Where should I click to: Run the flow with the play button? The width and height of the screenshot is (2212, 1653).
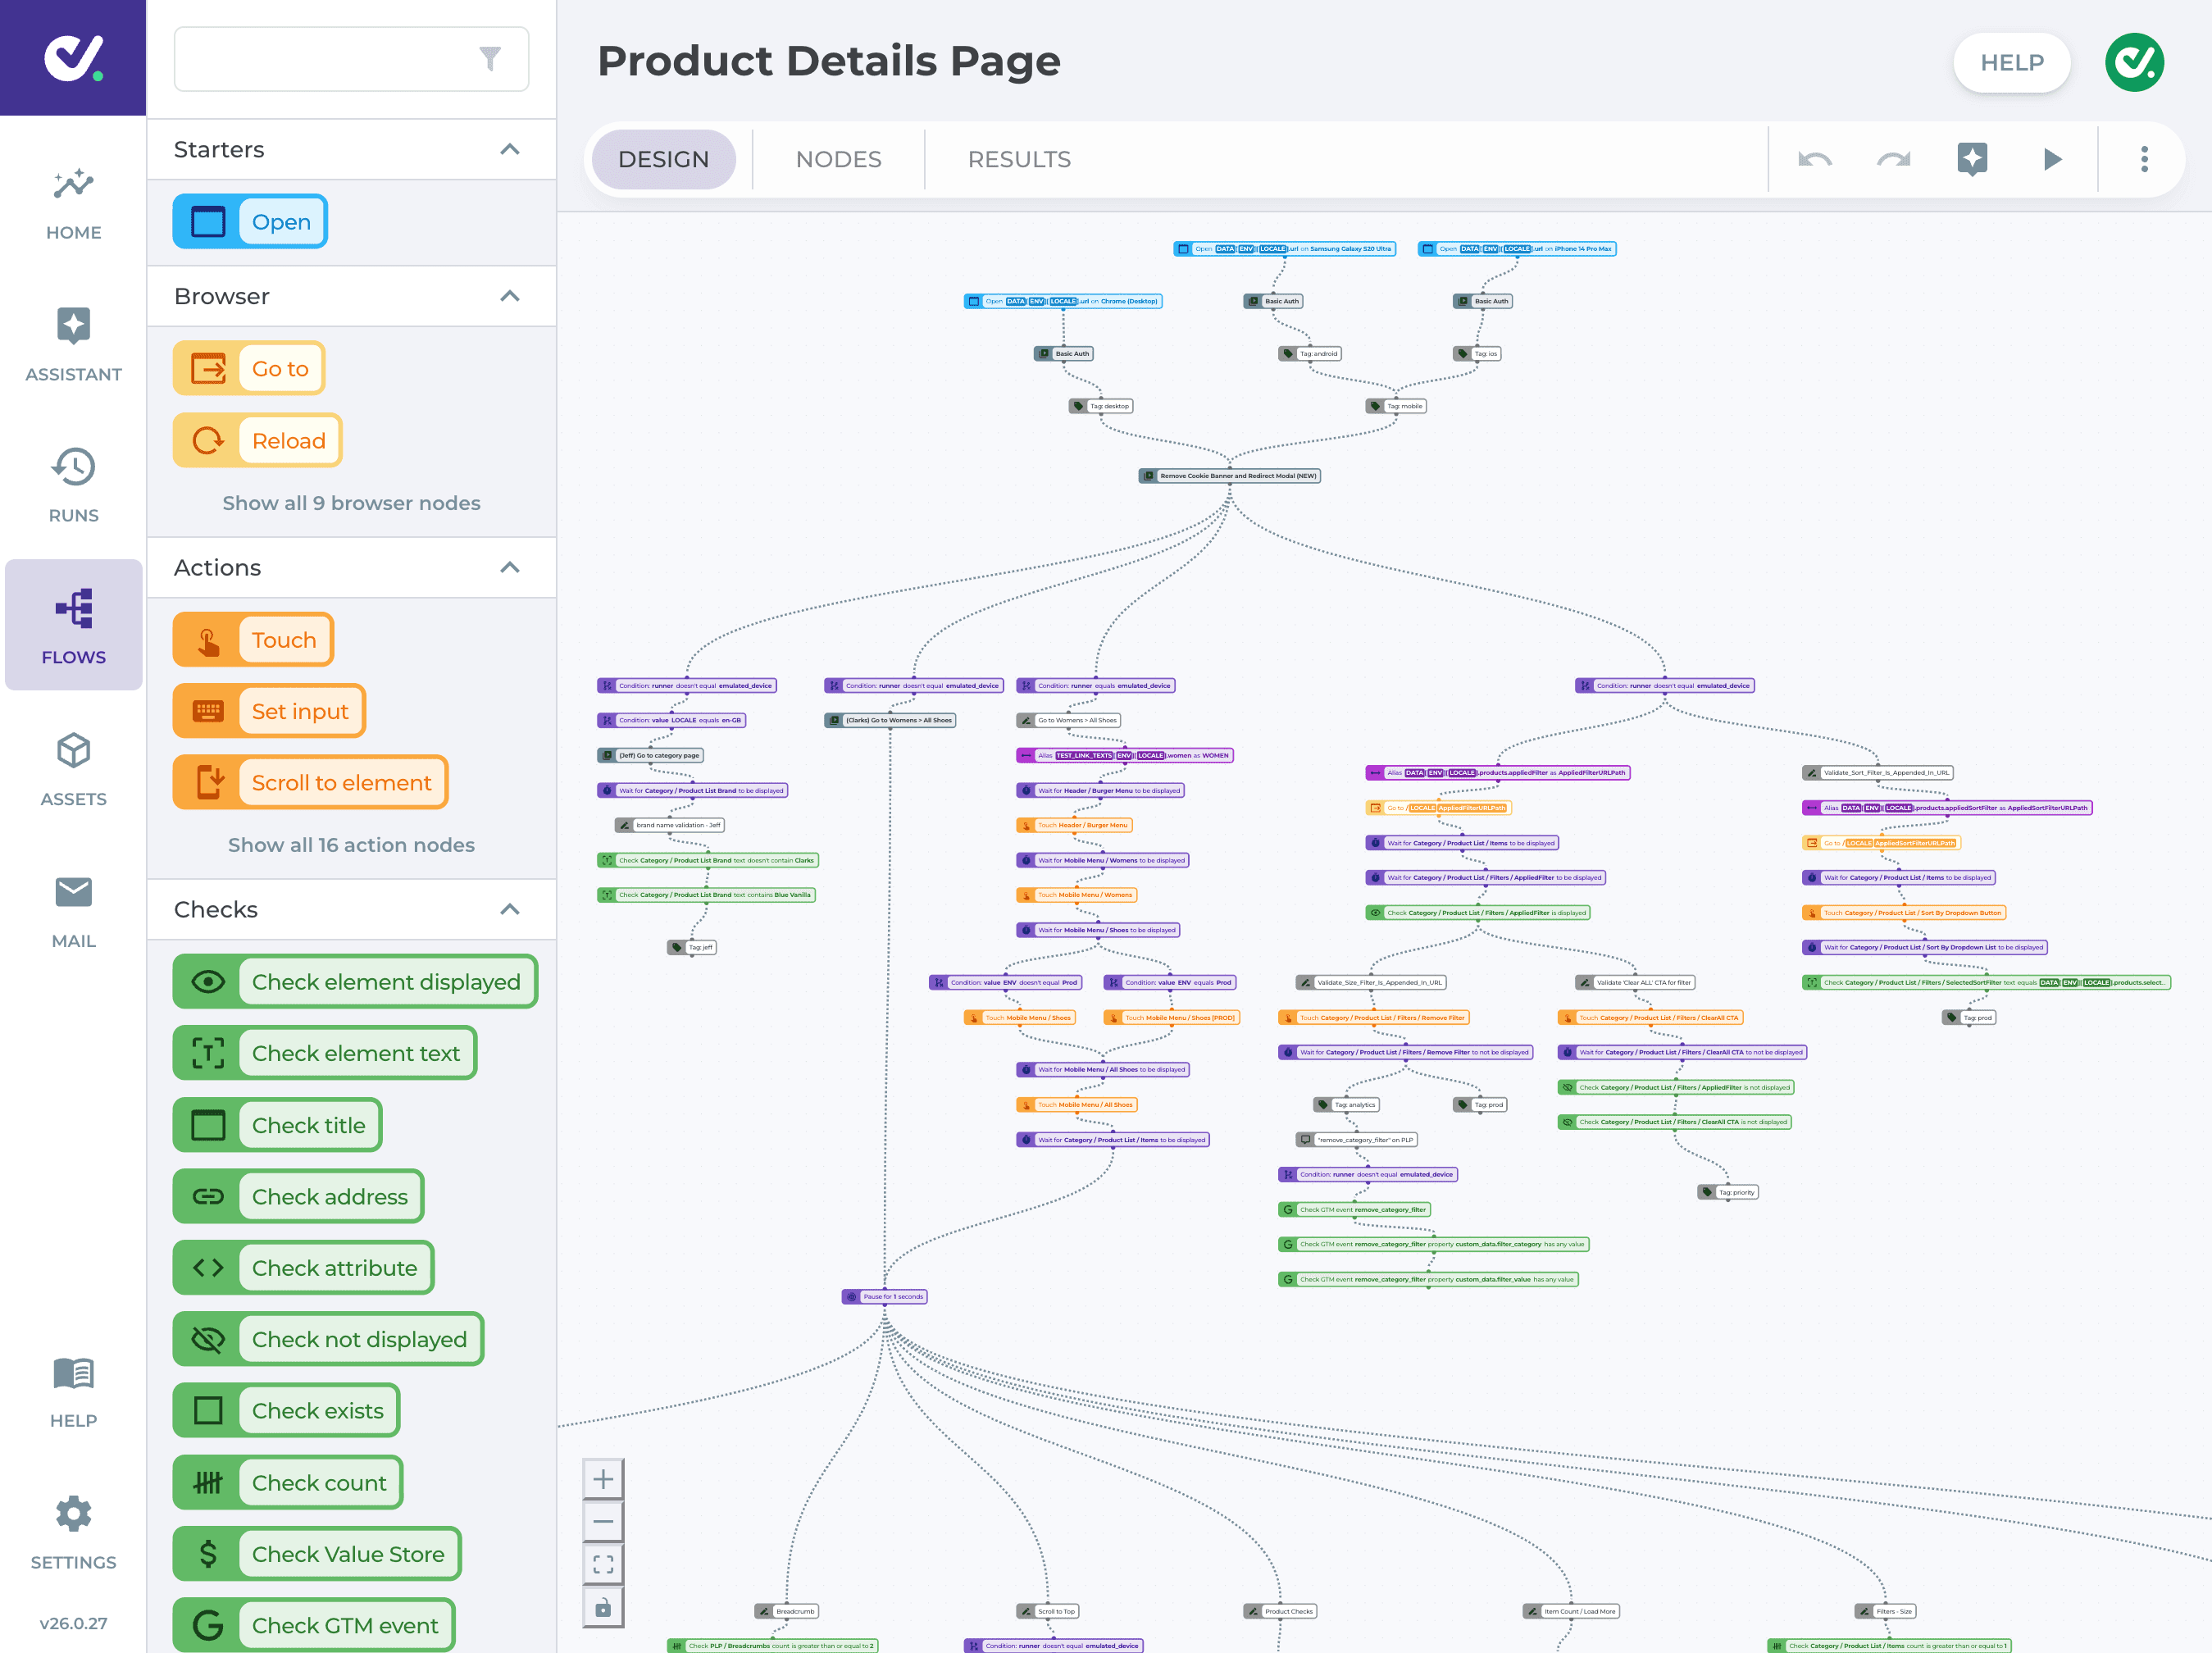[2052, 158]
